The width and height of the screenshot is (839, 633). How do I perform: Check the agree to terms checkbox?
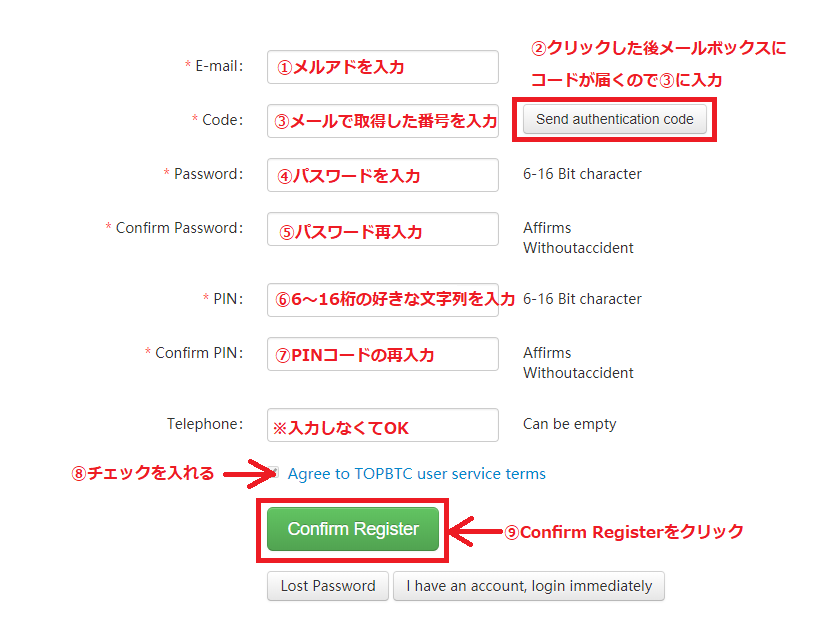click(274, 472)
